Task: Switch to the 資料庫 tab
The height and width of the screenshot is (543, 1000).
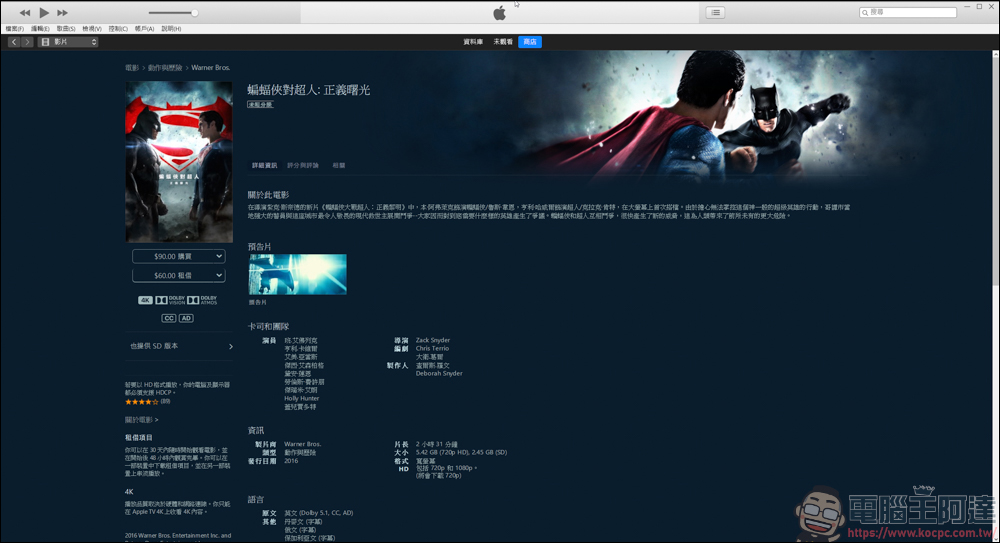Action: [473, 42]
